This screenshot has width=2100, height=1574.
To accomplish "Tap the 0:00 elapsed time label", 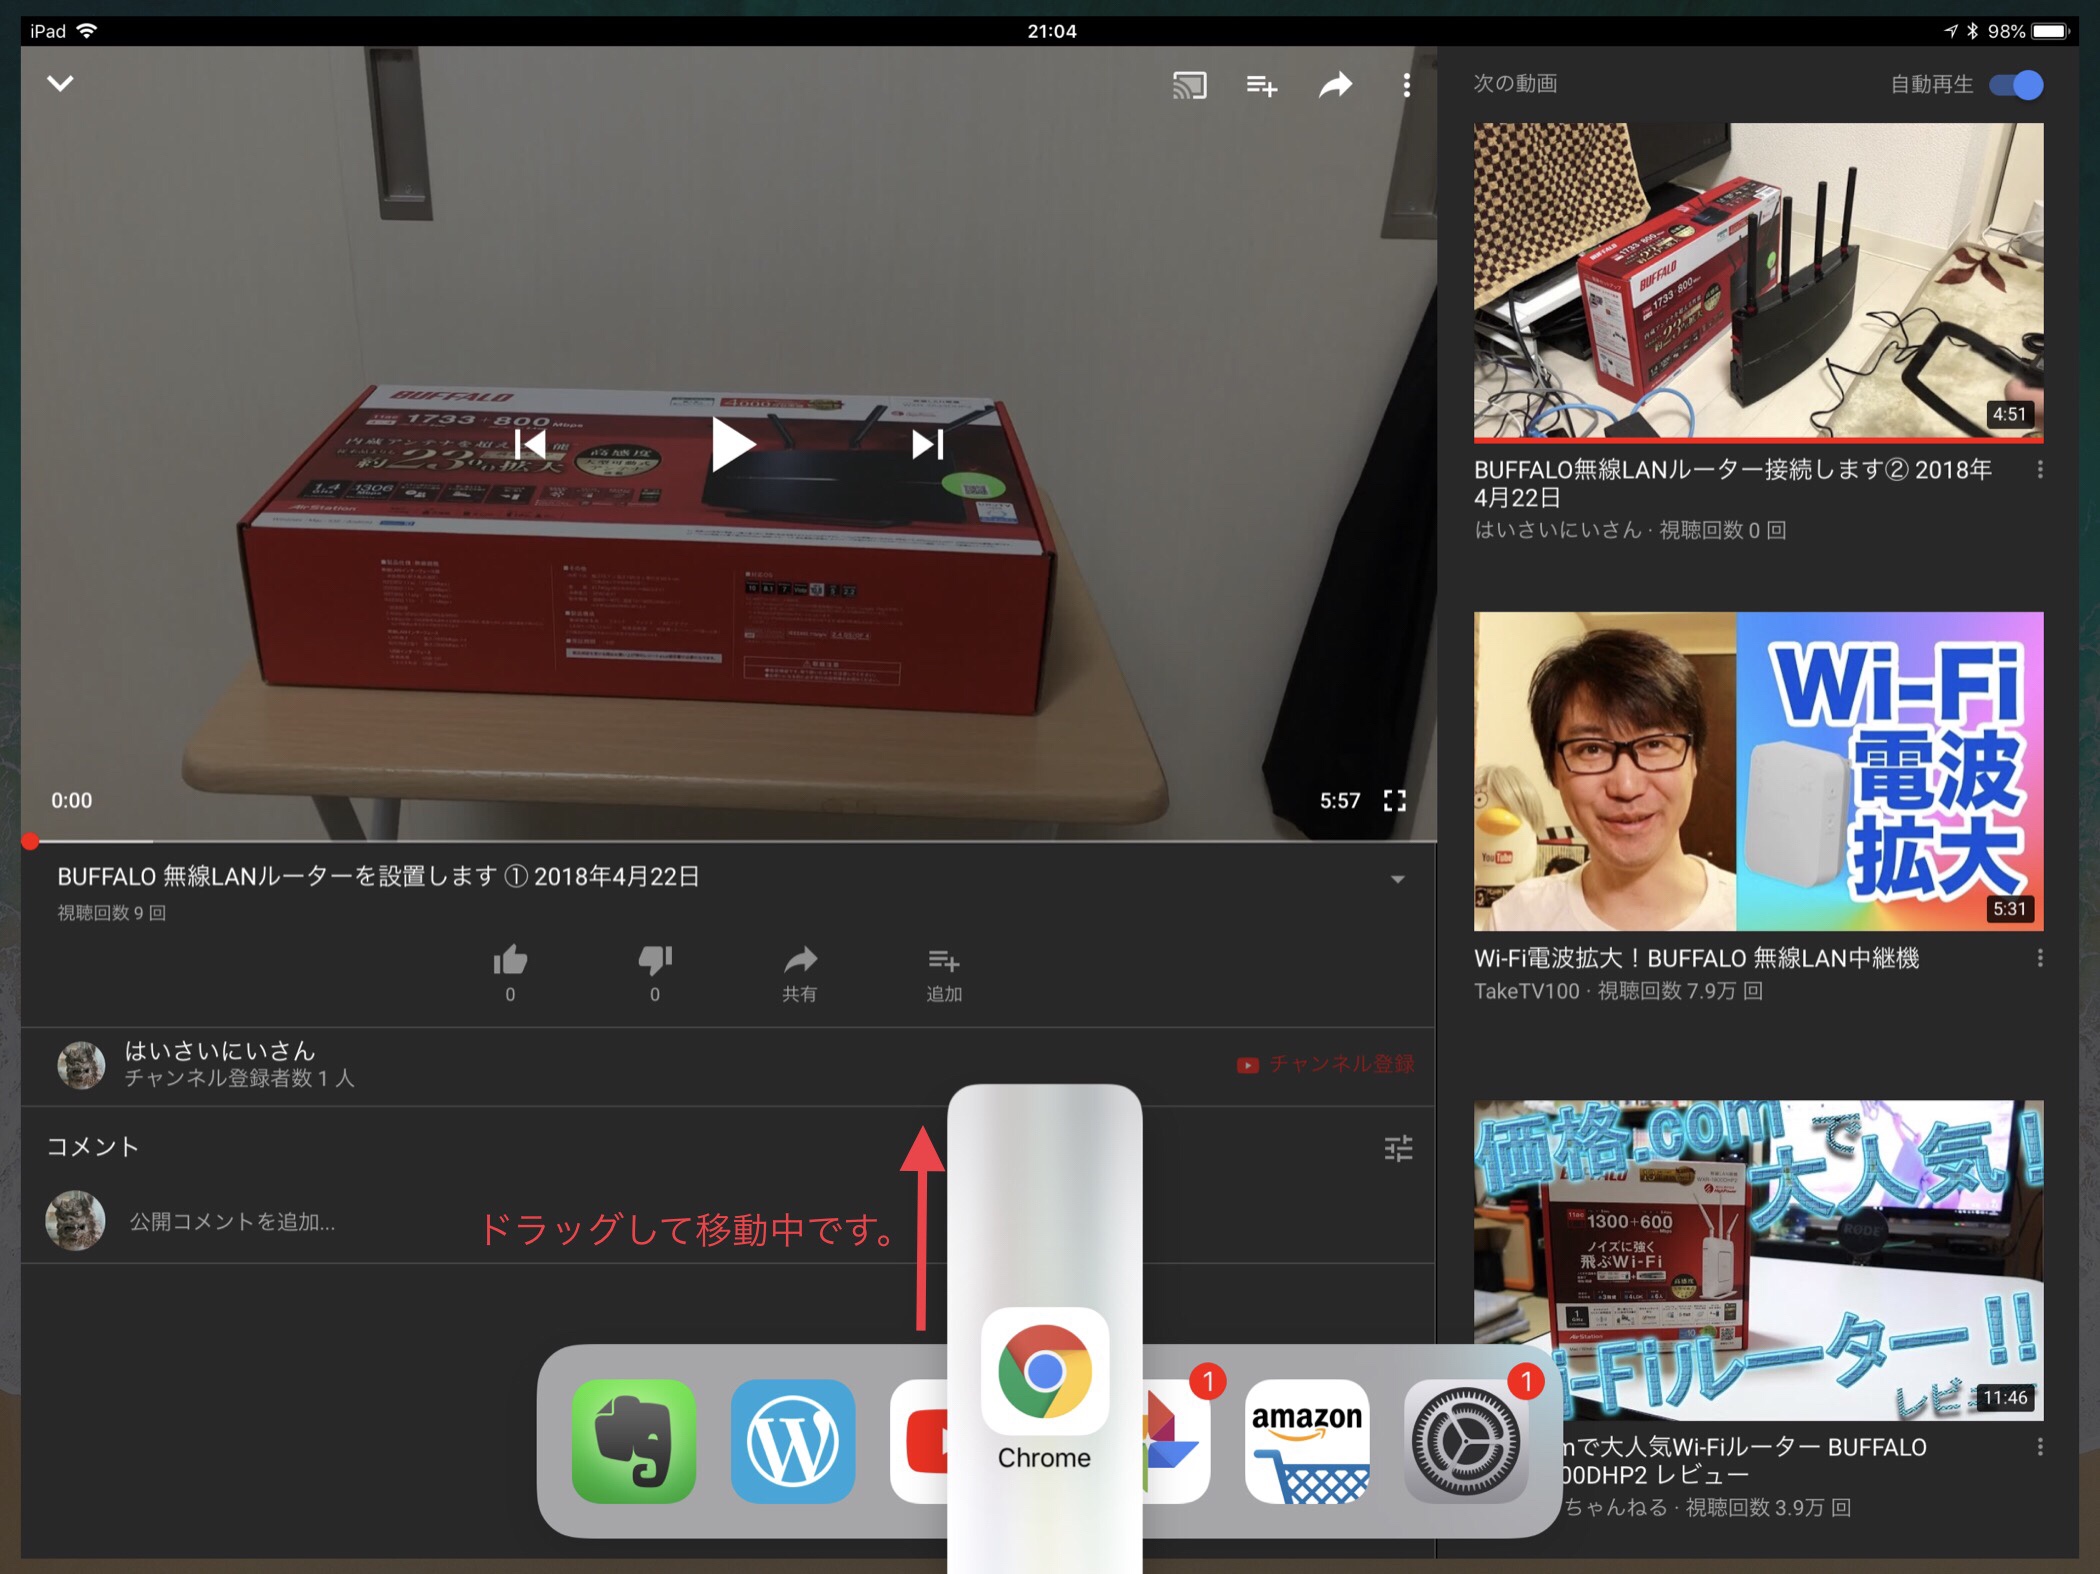I will [x=72, y=800].
